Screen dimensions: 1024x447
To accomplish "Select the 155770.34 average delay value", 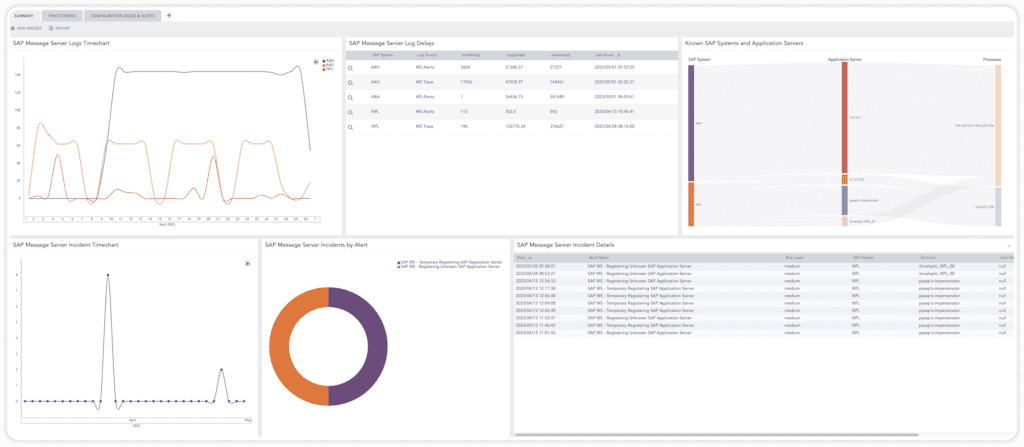I will pyautogui.click(x=516, y=126).
